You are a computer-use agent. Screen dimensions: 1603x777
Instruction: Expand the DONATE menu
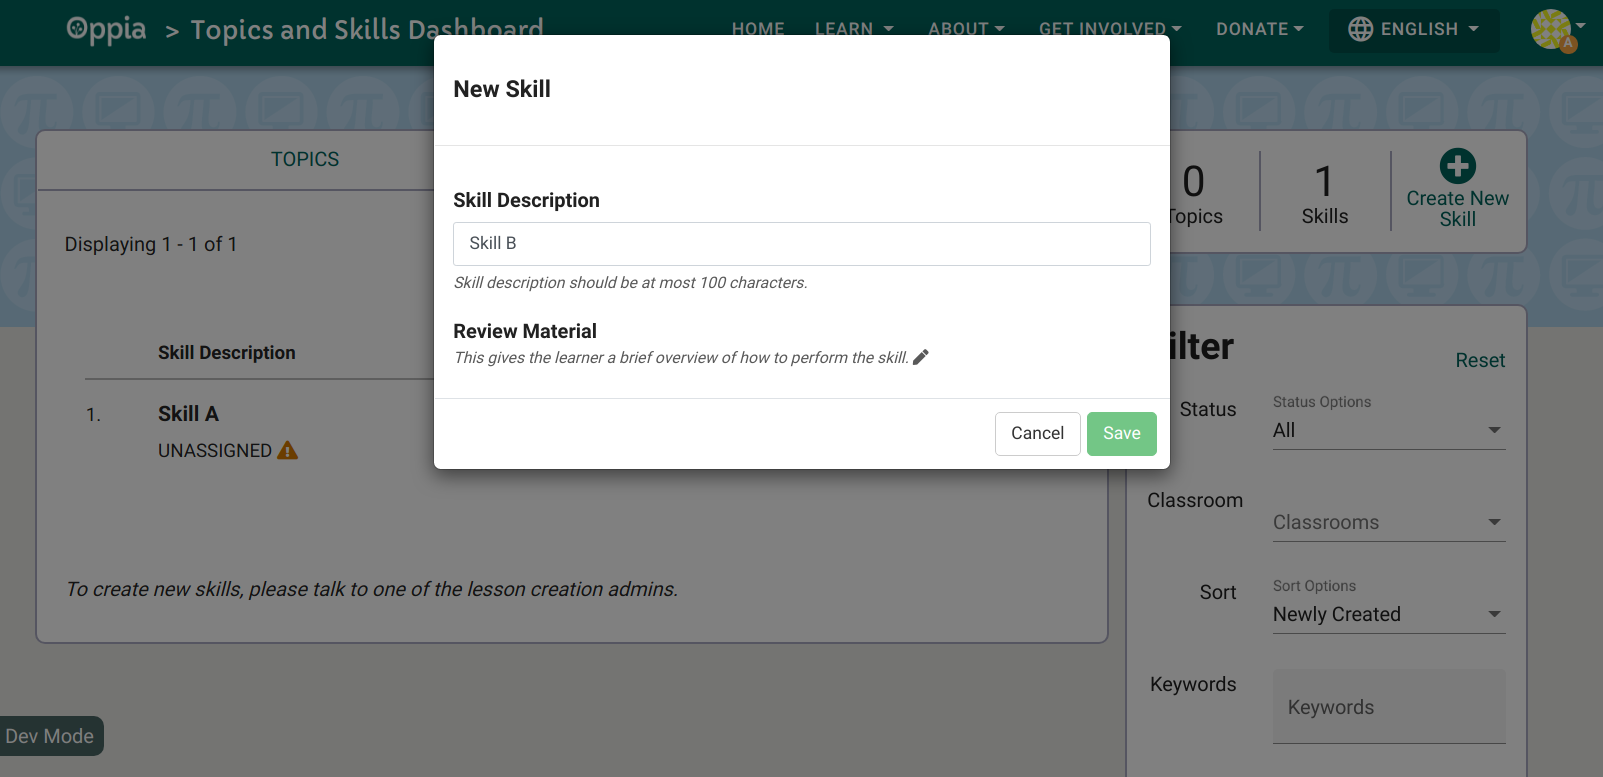[x=1260, y=29]
